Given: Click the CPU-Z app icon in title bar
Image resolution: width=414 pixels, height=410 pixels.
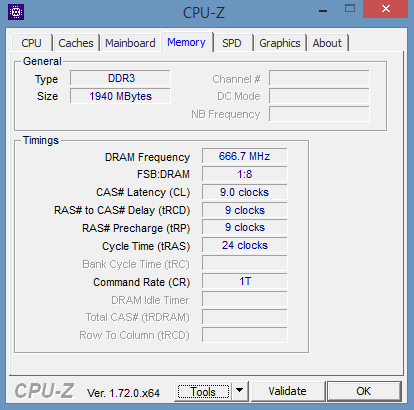Looking at the screenshot, I should (x=16, y=12).
